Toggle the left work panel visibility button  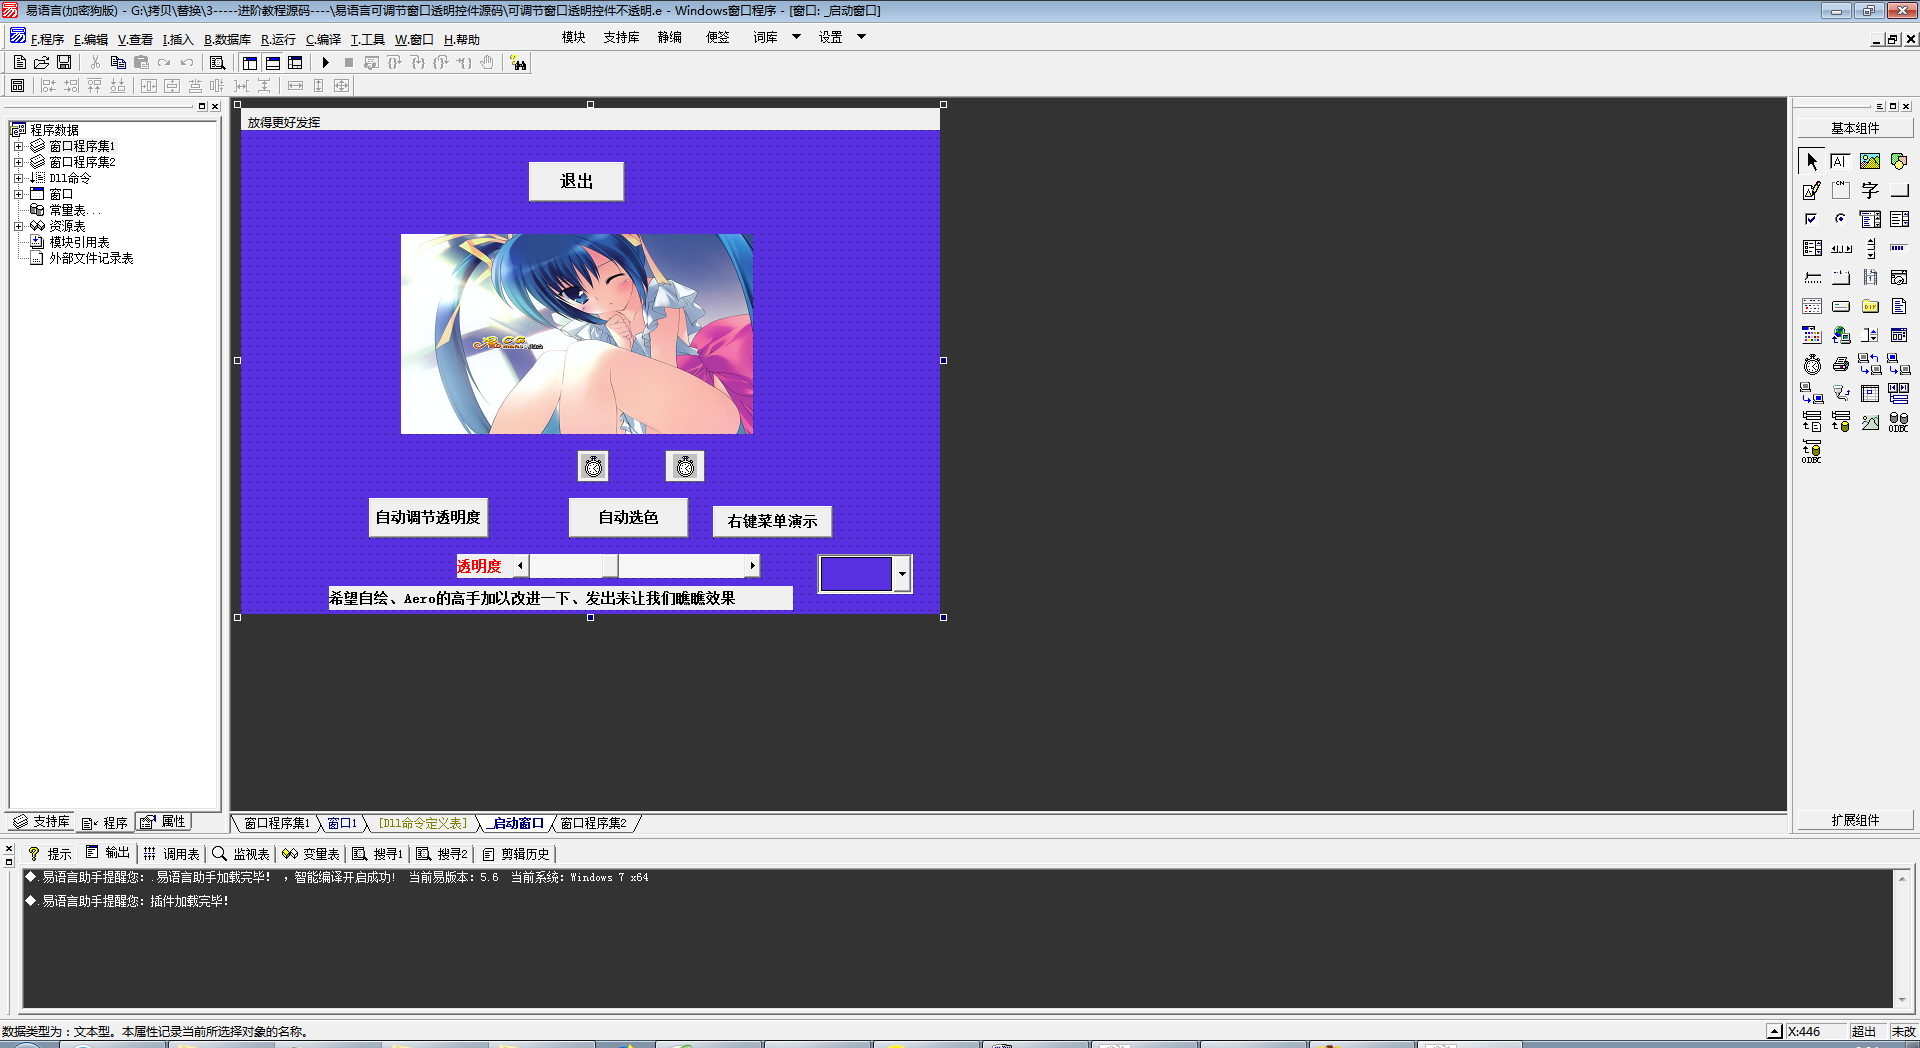pos(250,62)
